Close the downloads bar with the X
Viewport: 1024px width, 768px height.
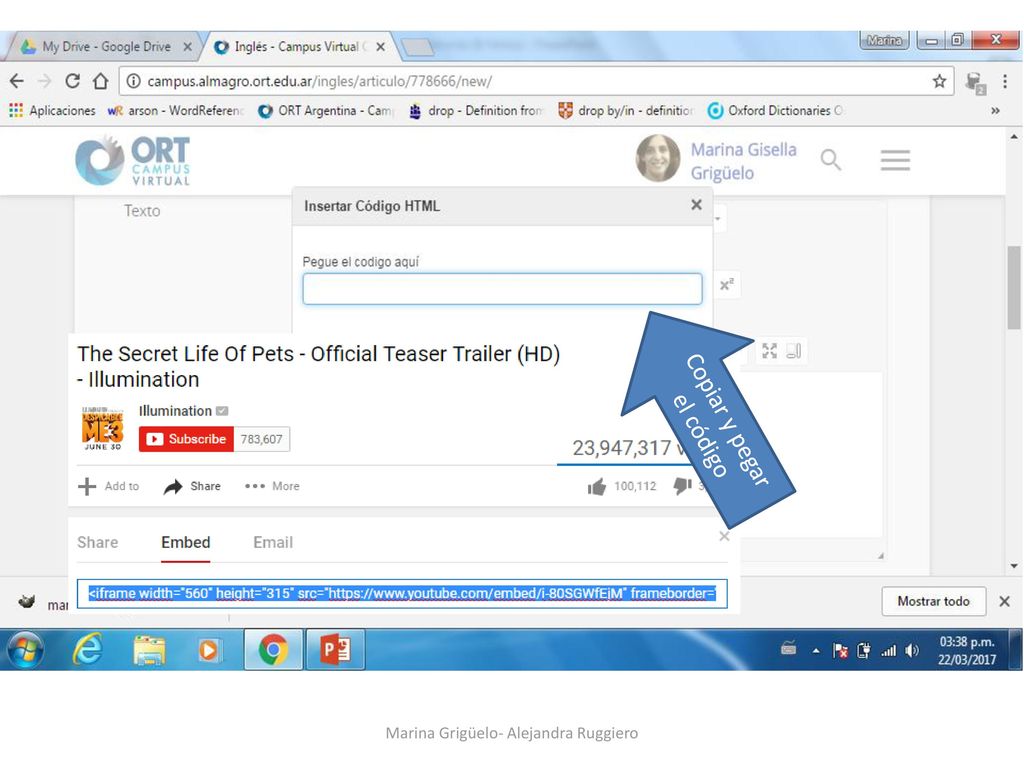(x=1004, y=601)
